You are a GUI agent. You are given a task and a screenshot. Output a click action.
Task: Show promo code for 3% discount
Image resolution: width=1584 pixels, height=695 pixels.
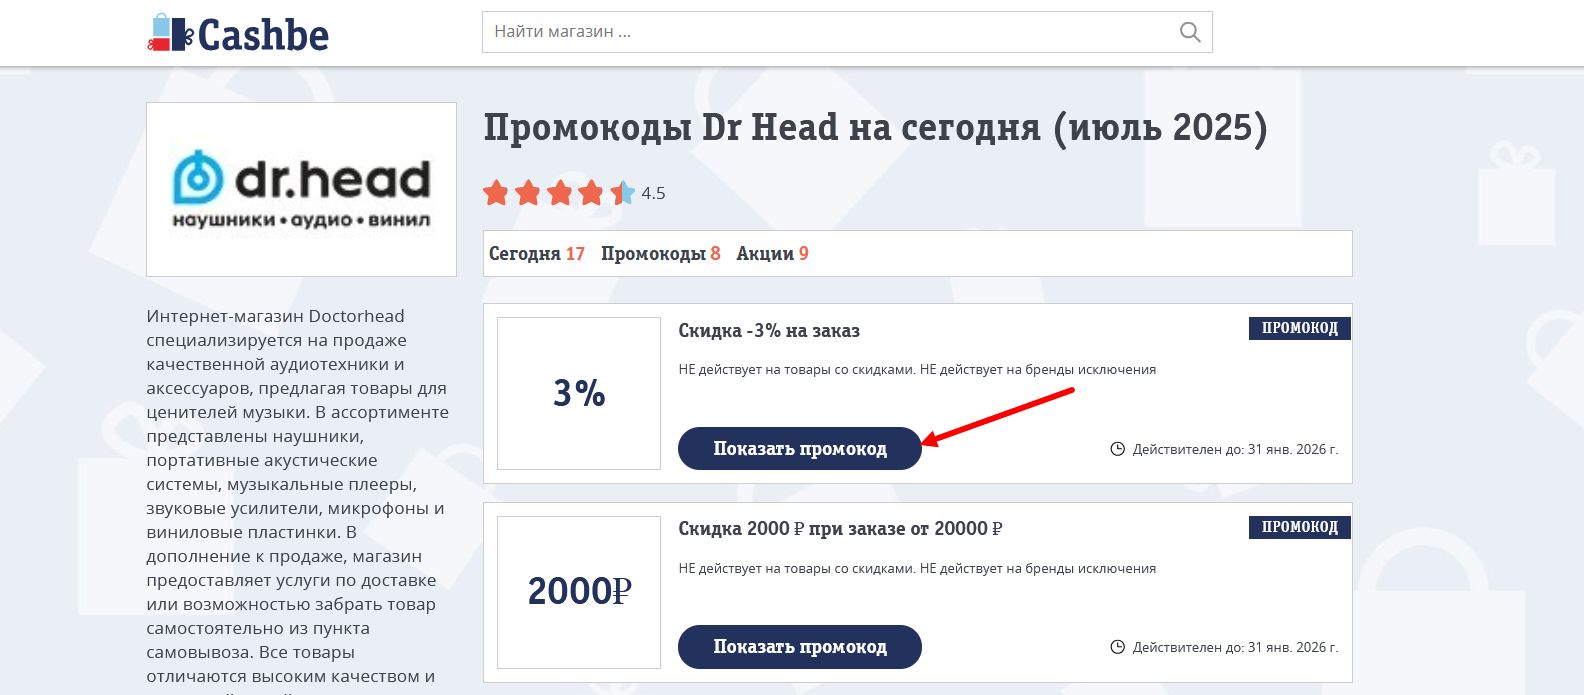pos(800,449)
